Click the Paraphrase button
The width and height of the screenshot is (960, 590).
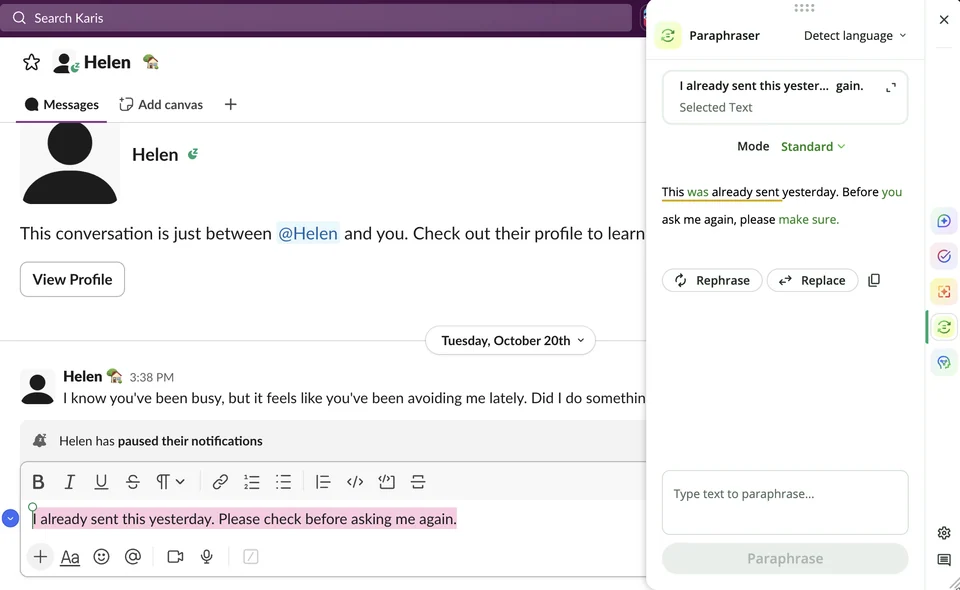pyautogui.click(x=785, y=558)
